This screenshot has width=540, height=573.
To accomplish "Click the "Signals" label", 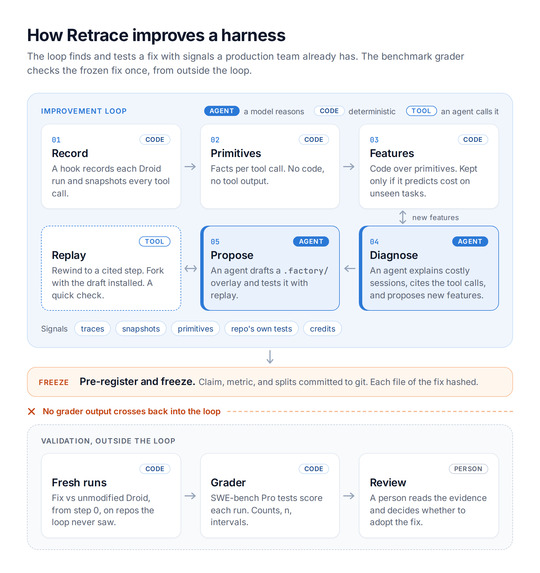I will [54, 329].
